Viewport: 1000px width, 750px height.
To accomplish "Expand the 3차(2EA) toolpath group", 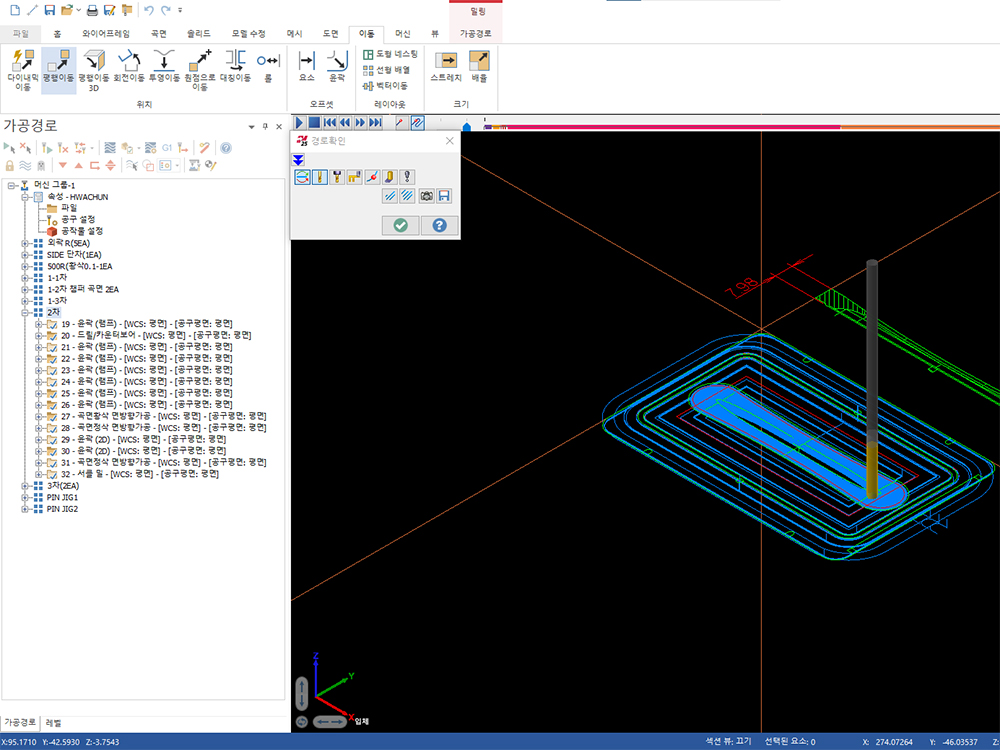I will 25,486.
